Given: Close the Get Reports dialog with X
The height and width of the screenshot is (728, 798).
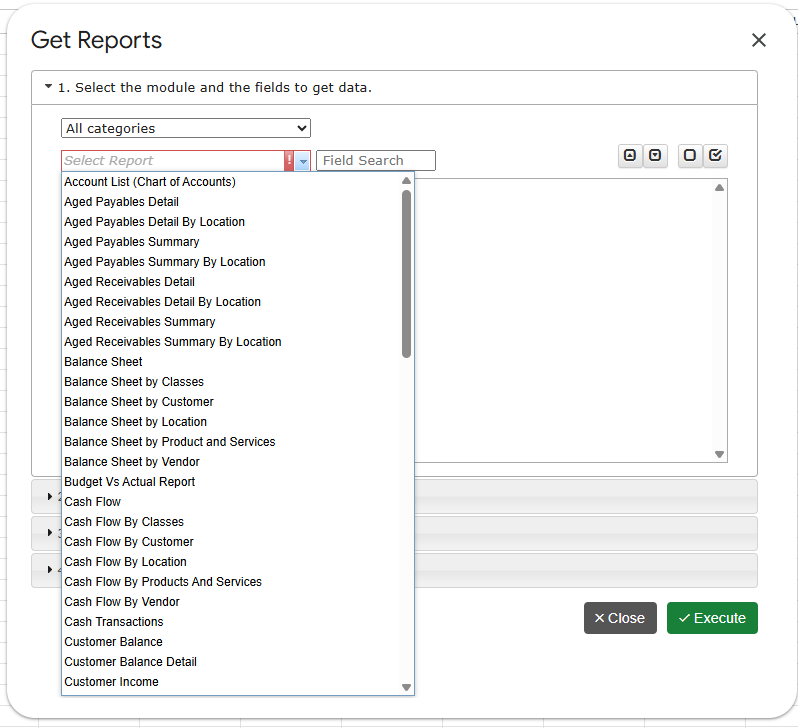Looking at the screenshot, I should point(758,40).
